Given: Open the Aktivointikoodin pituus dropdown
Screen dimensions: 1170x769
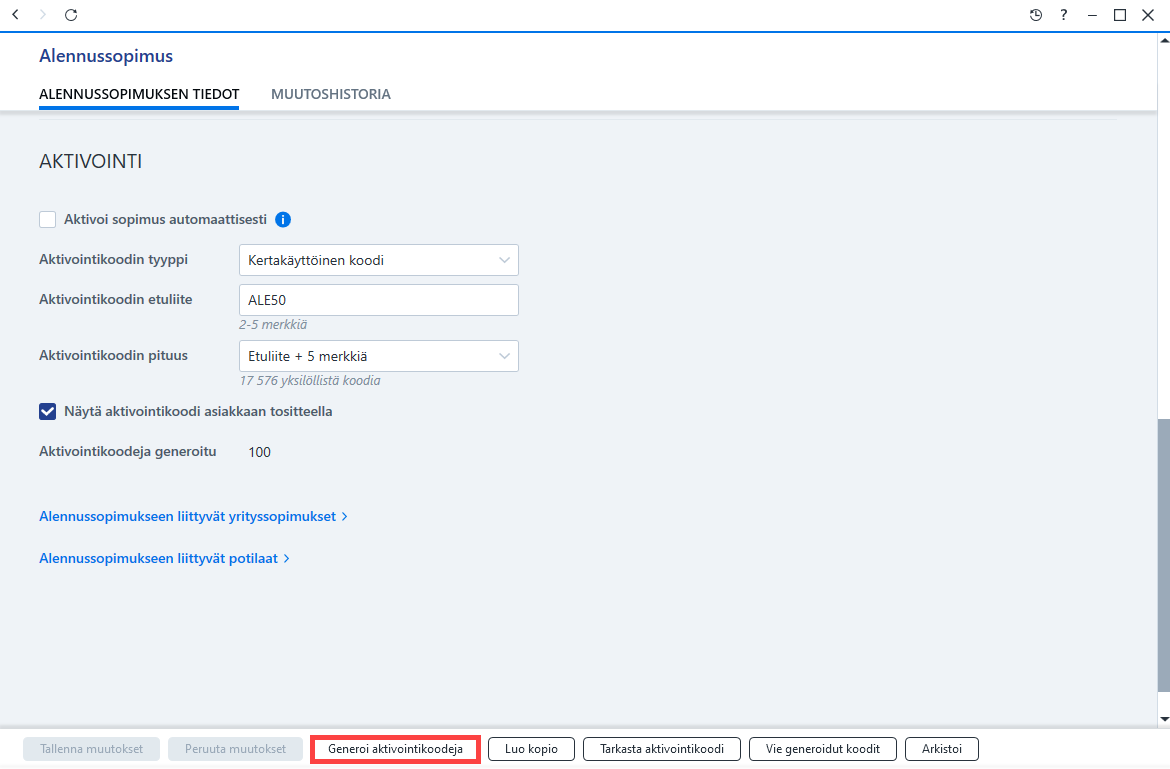Looking at the screenshot, I should click(378, 357).
